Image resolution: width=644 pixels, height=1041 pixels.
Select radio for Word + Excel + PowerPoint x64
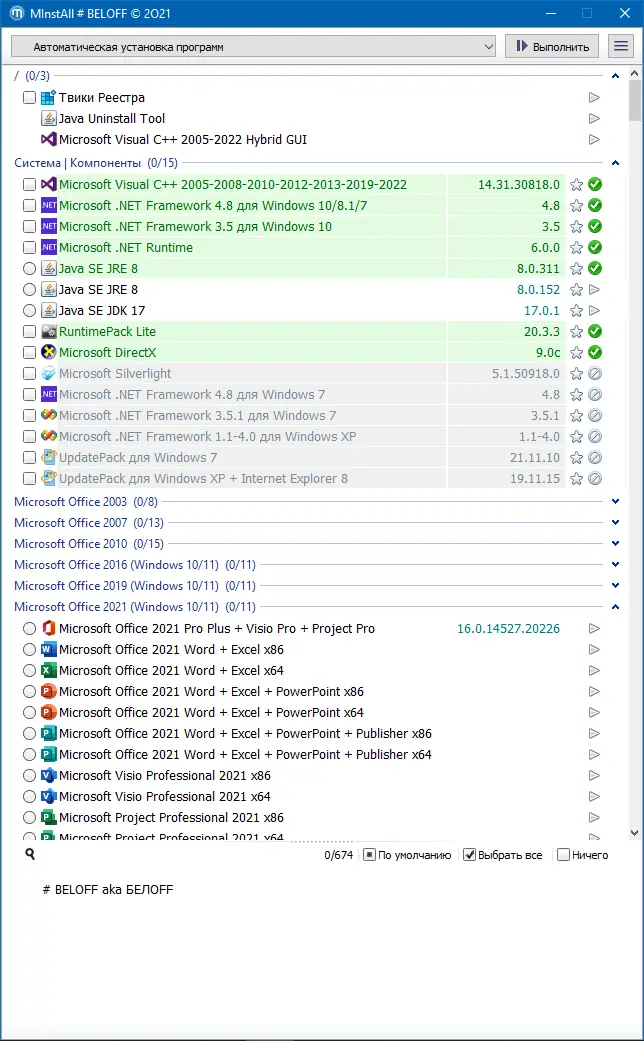(x=29, y=712)
